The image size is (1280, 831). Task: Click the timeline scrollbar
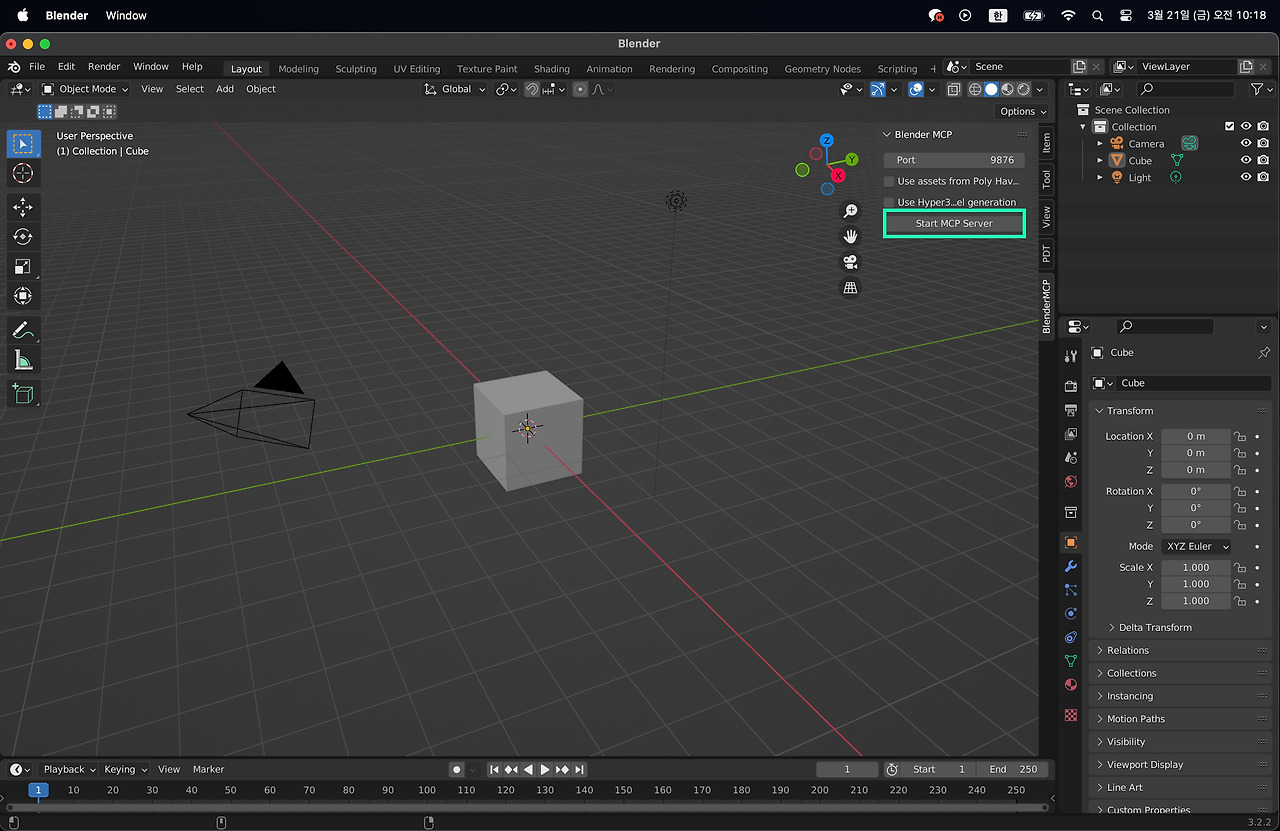click(526, 807)
